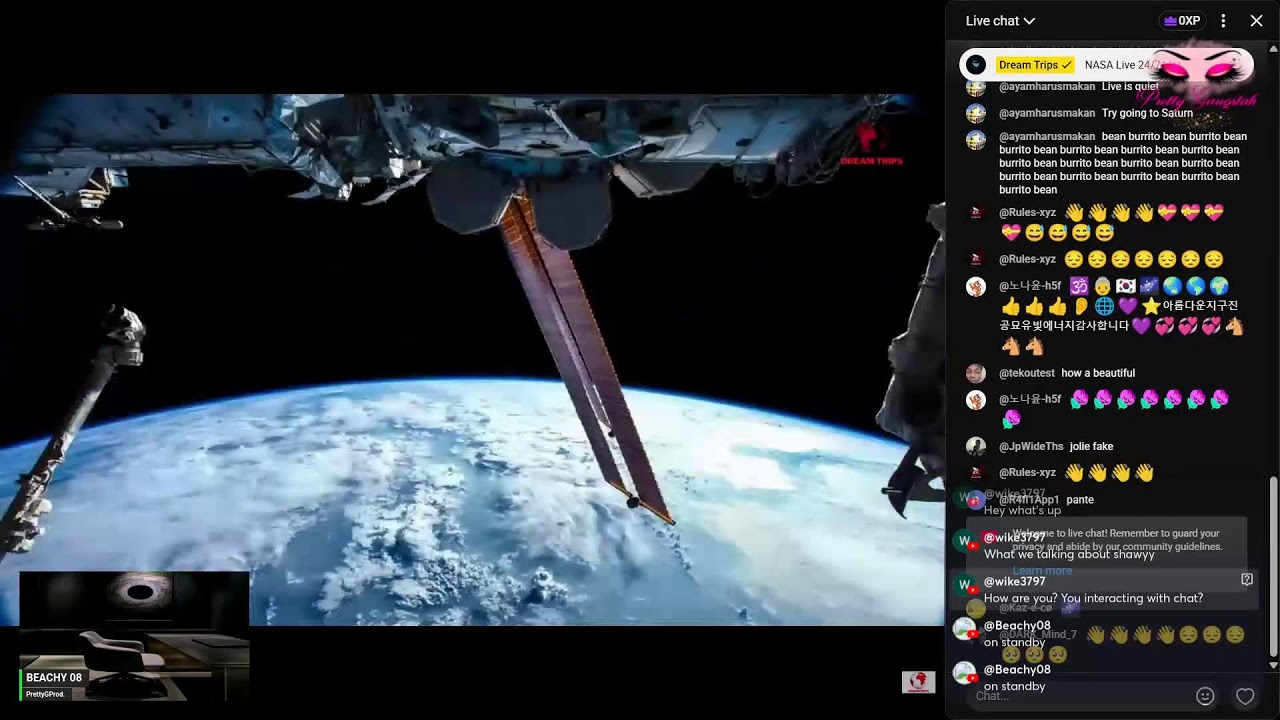The image size is (1280, 720).
Task: Click the space station video stream
Action: click(472, 360)
